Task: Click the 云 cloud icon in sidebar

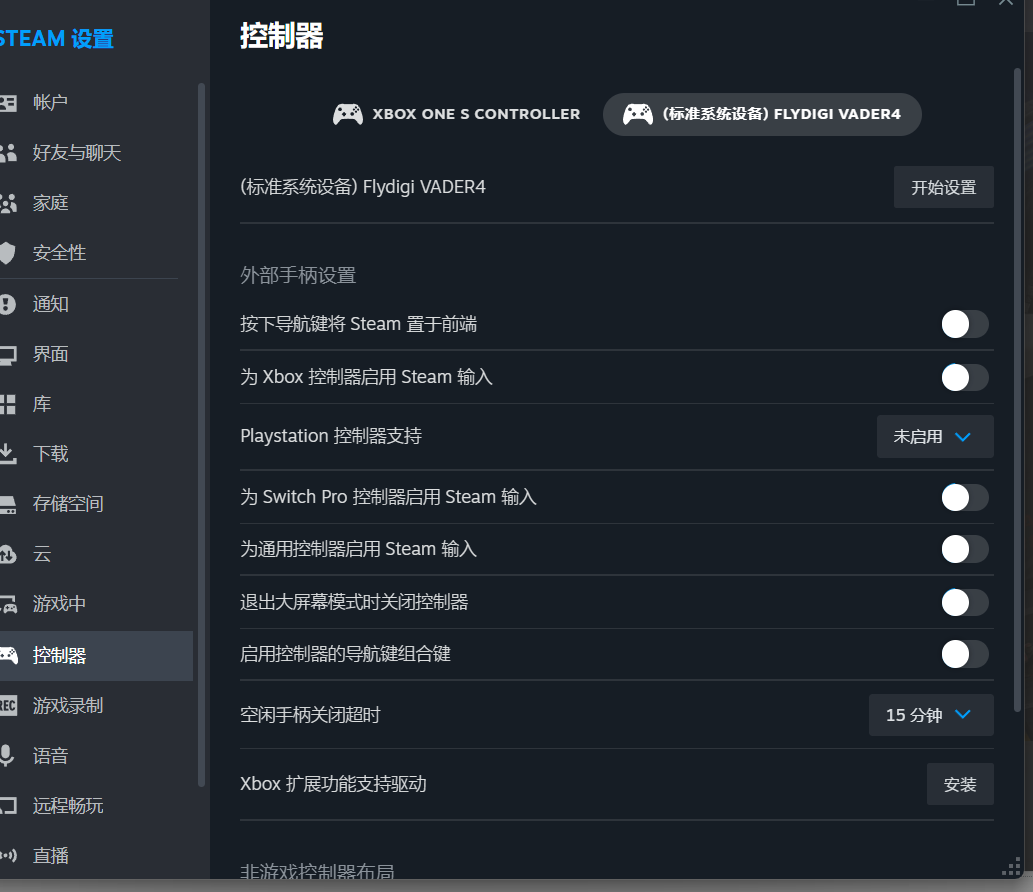Action: tap(8, 554)
